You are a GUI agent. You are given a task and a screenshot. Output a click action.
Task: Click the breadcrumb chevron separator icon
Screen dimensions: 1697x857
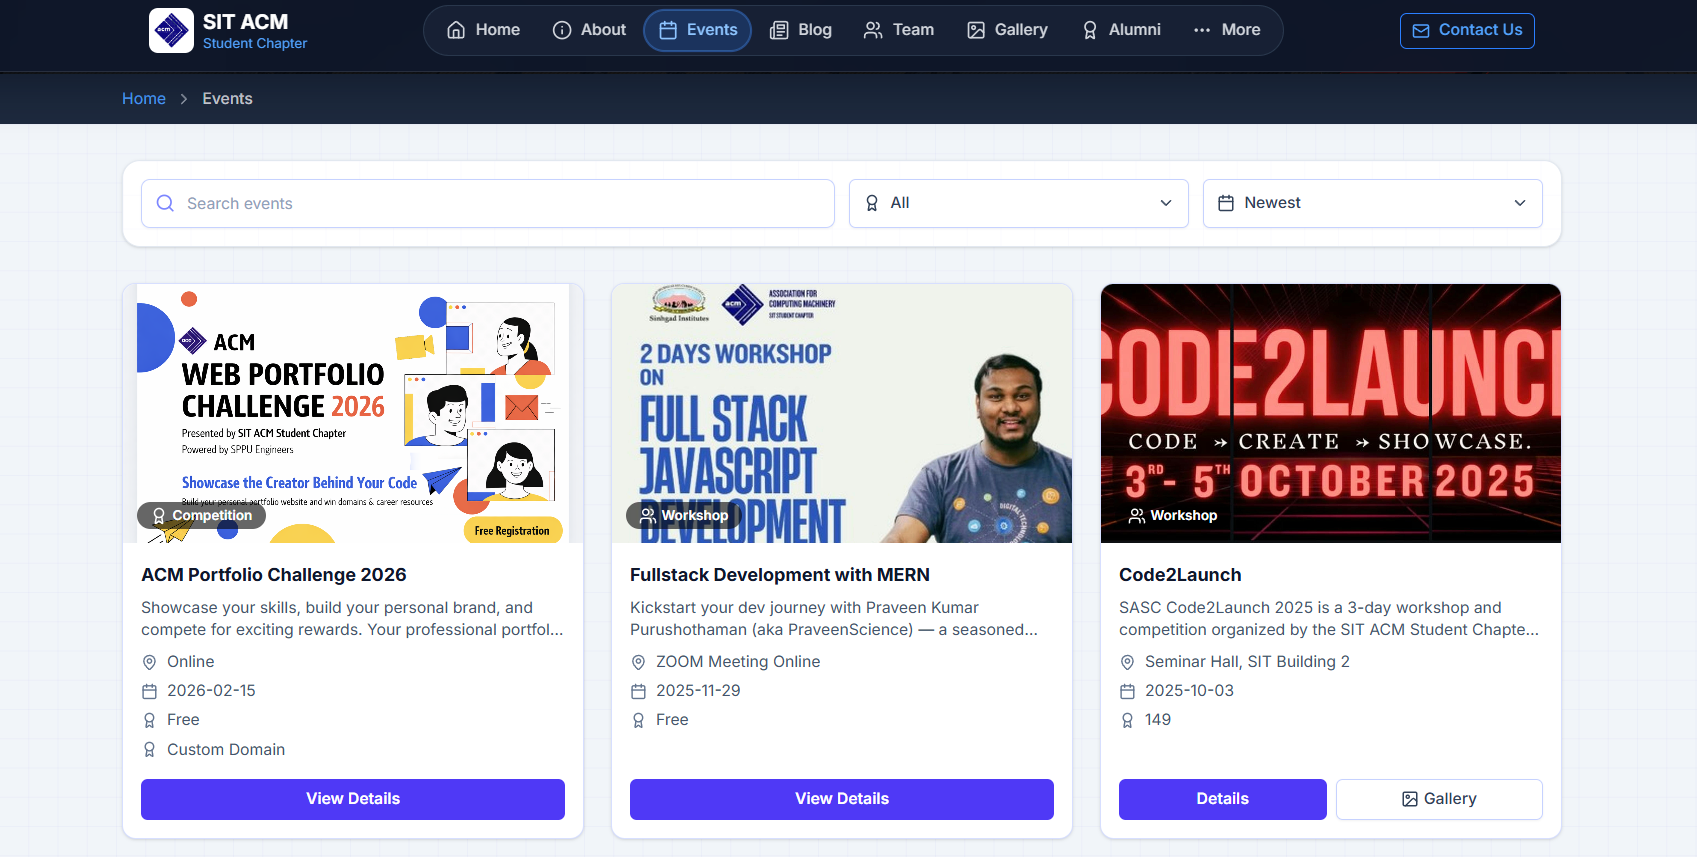(x=184, y=99)
